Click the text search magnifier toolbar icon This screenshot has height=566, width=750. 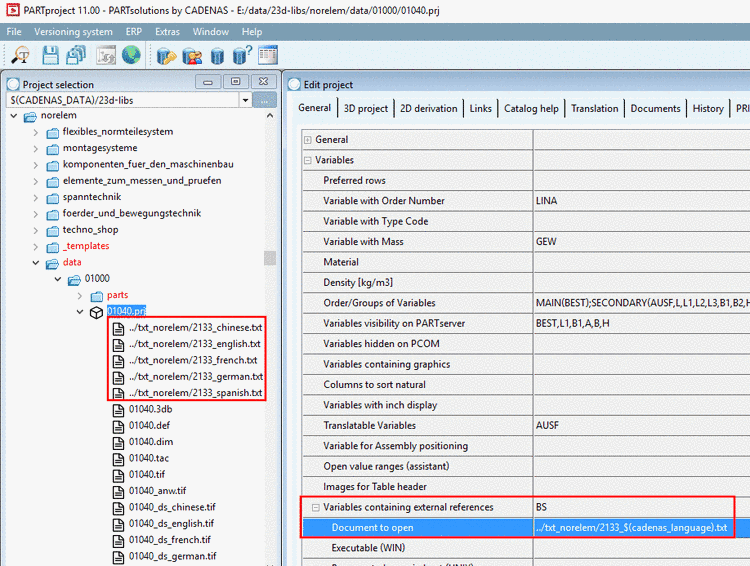[21, 55]
